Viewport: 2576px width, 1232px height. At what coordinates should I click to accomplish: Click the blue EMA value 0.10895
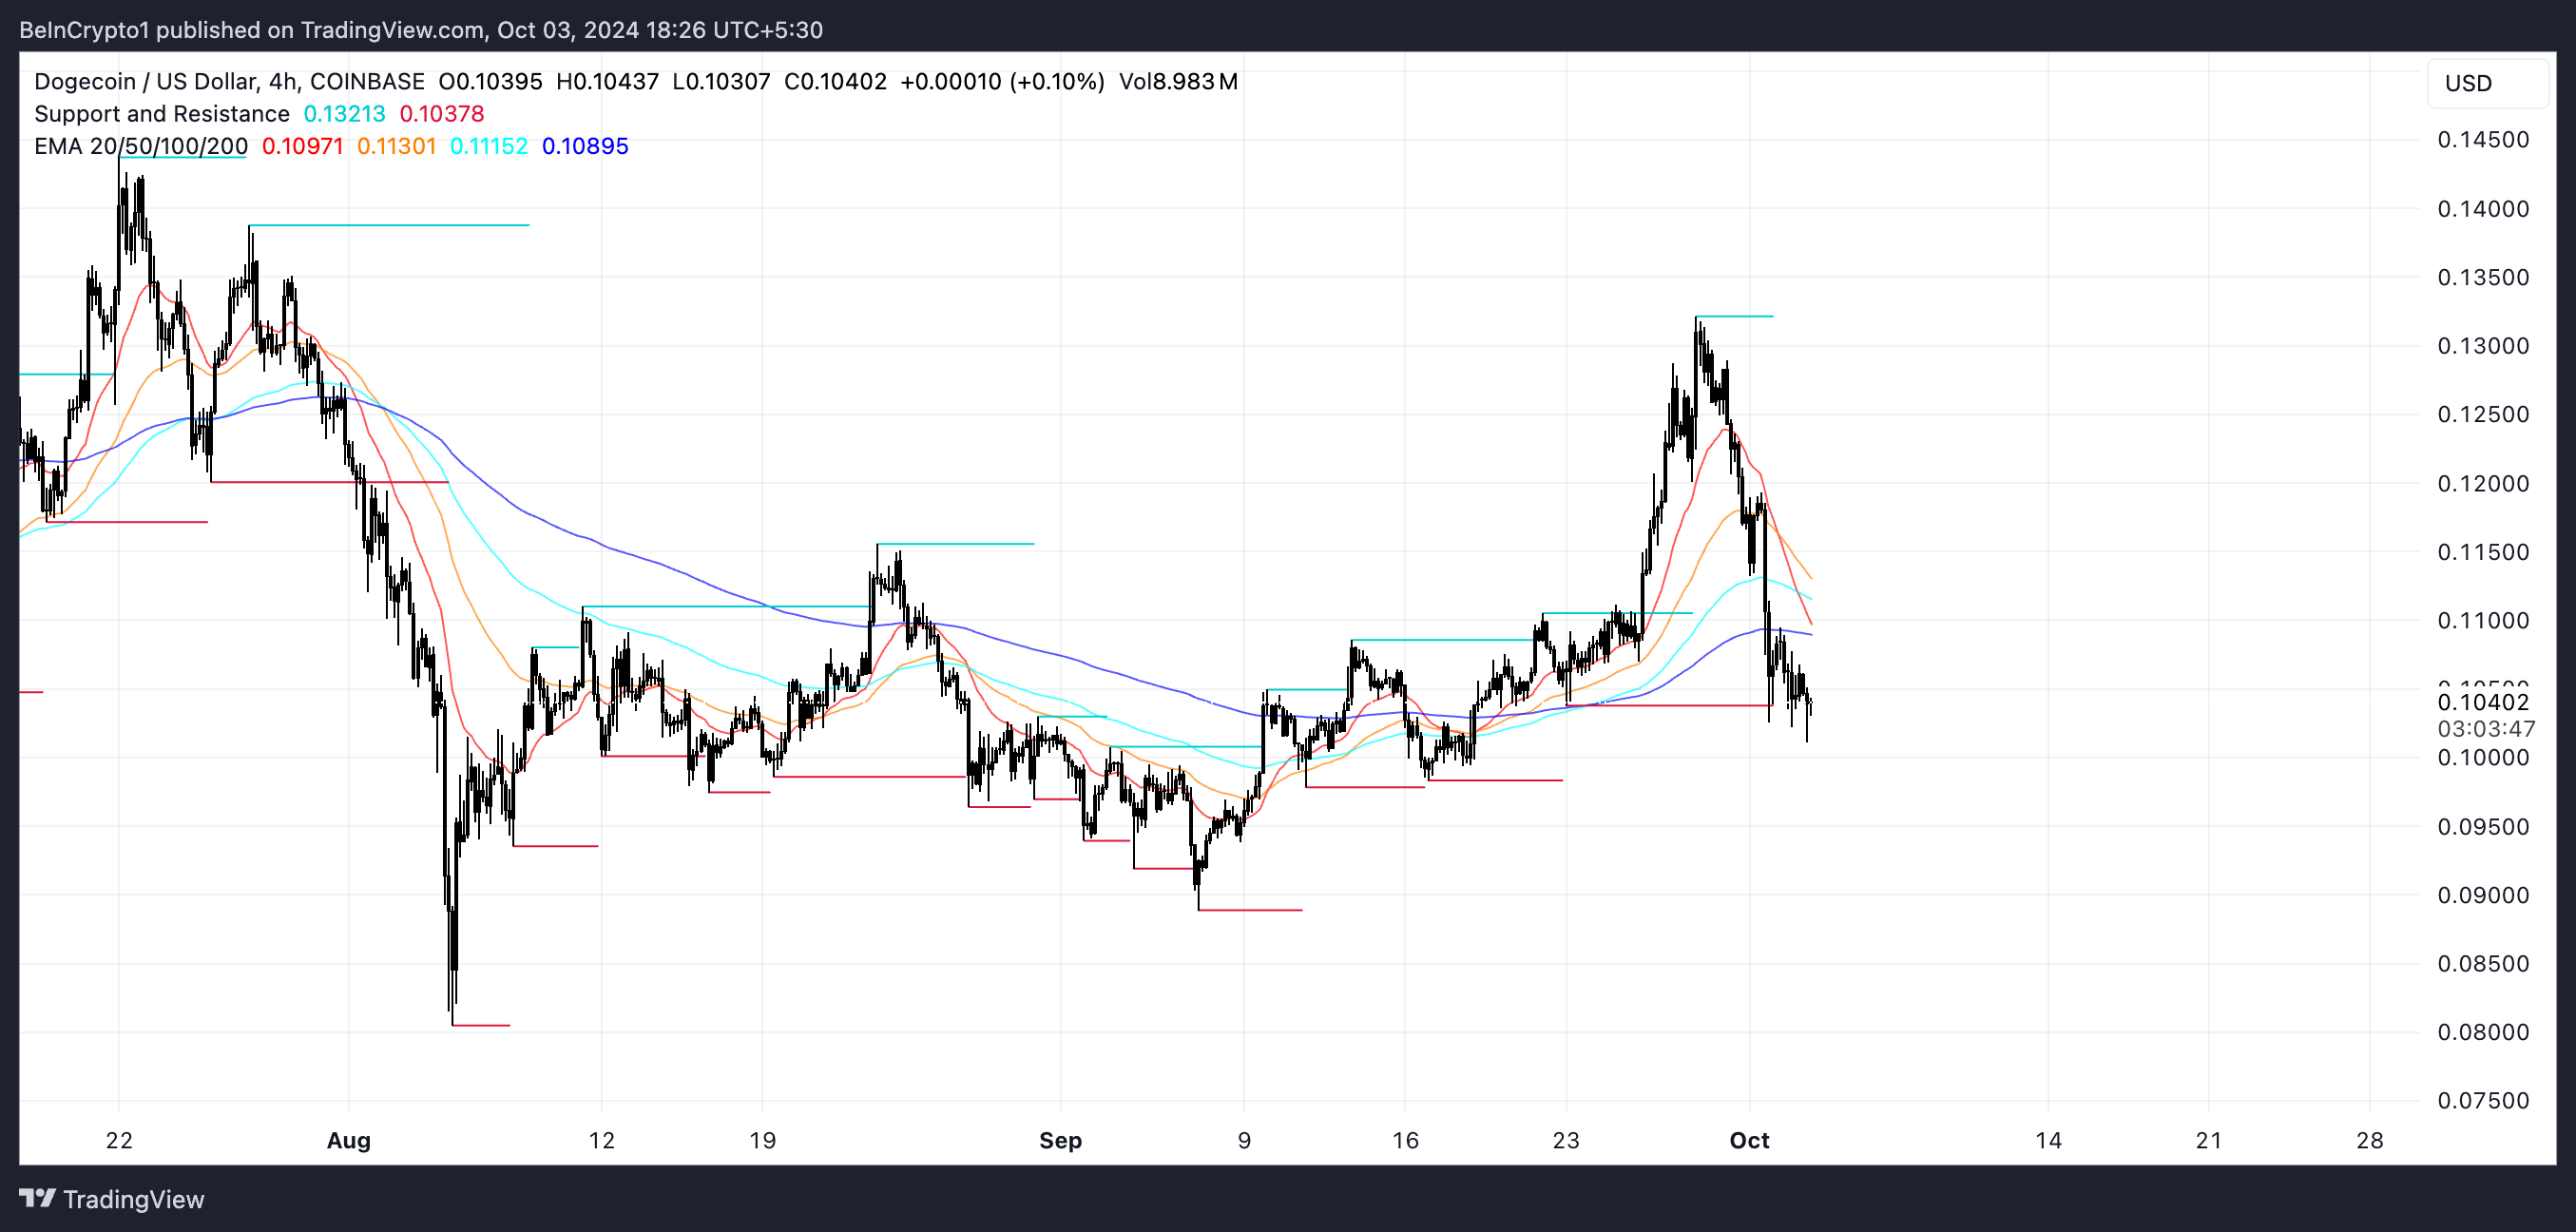coord(584,146)
